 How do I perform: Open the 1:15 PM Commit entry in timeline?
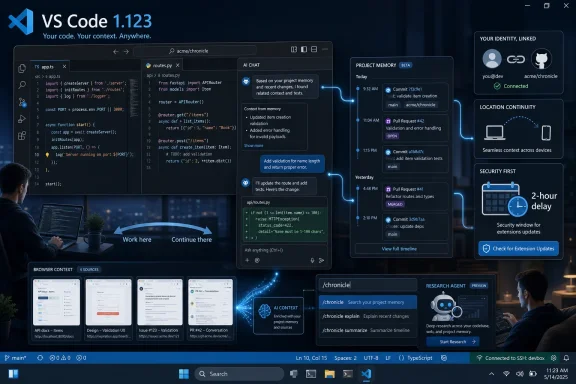pyautogui.click(x=415, y=159)
